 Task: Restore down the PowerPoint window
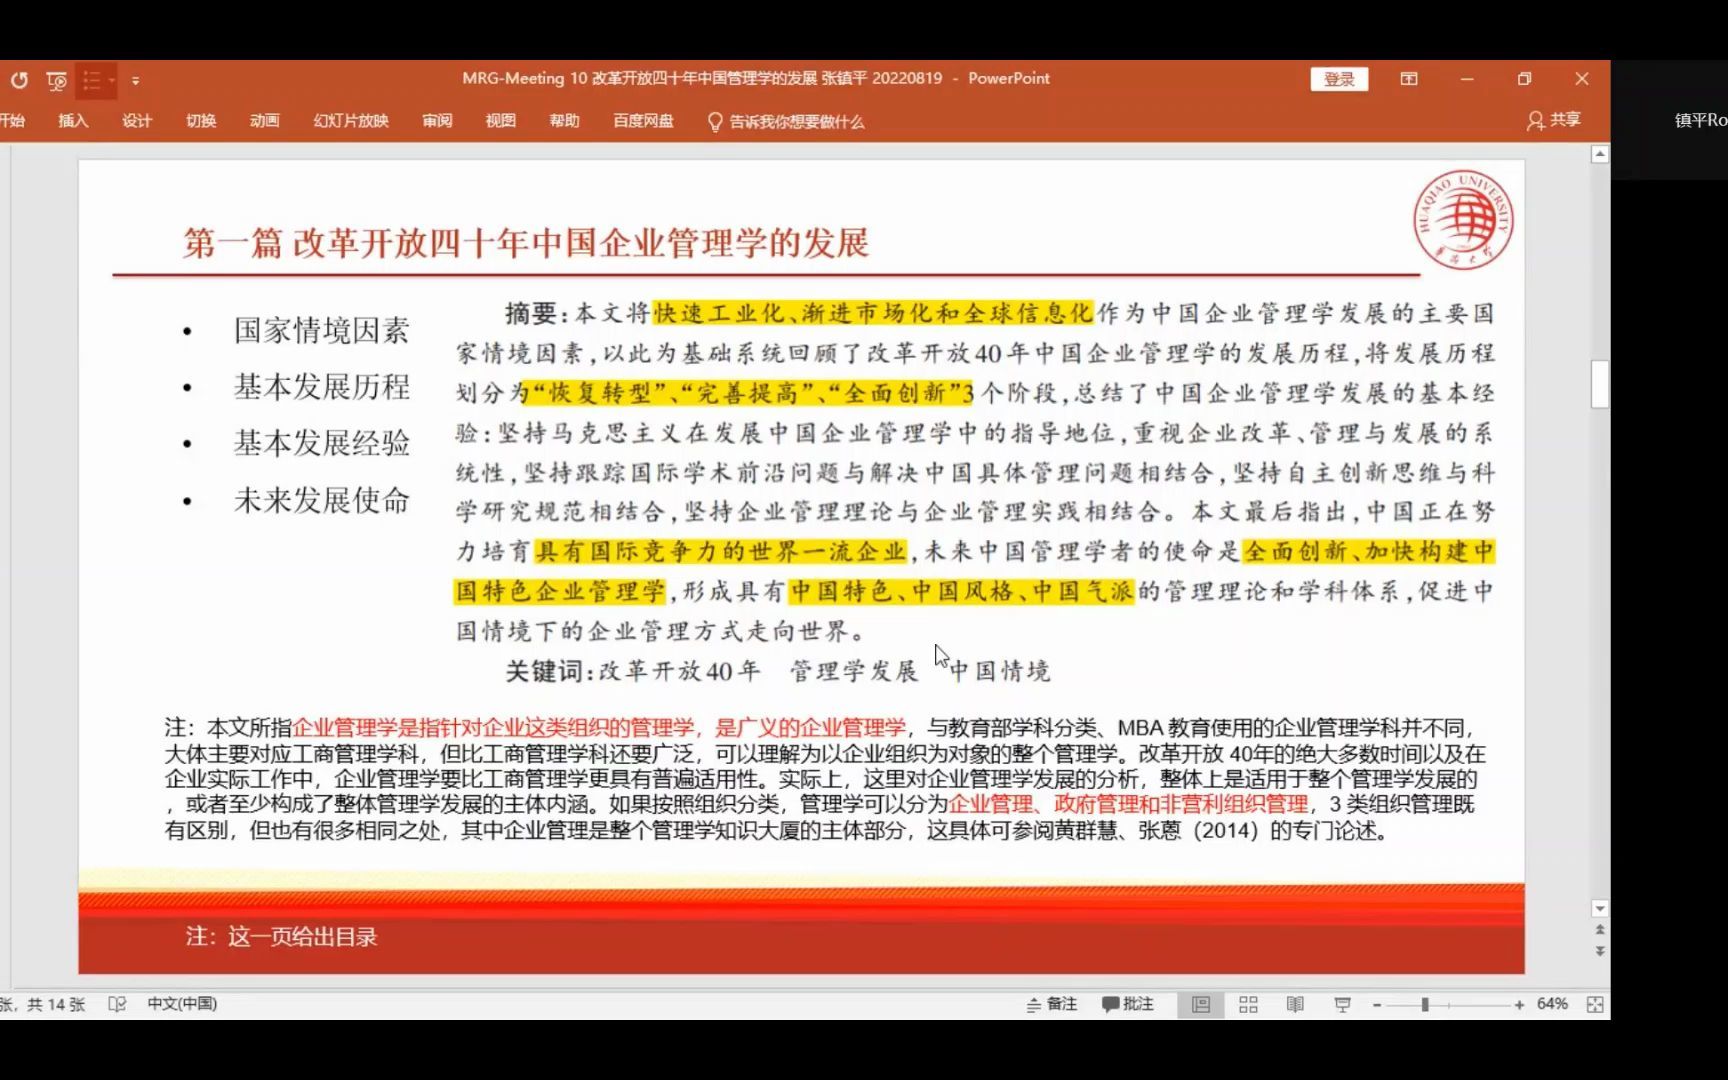click(1524, 79)
